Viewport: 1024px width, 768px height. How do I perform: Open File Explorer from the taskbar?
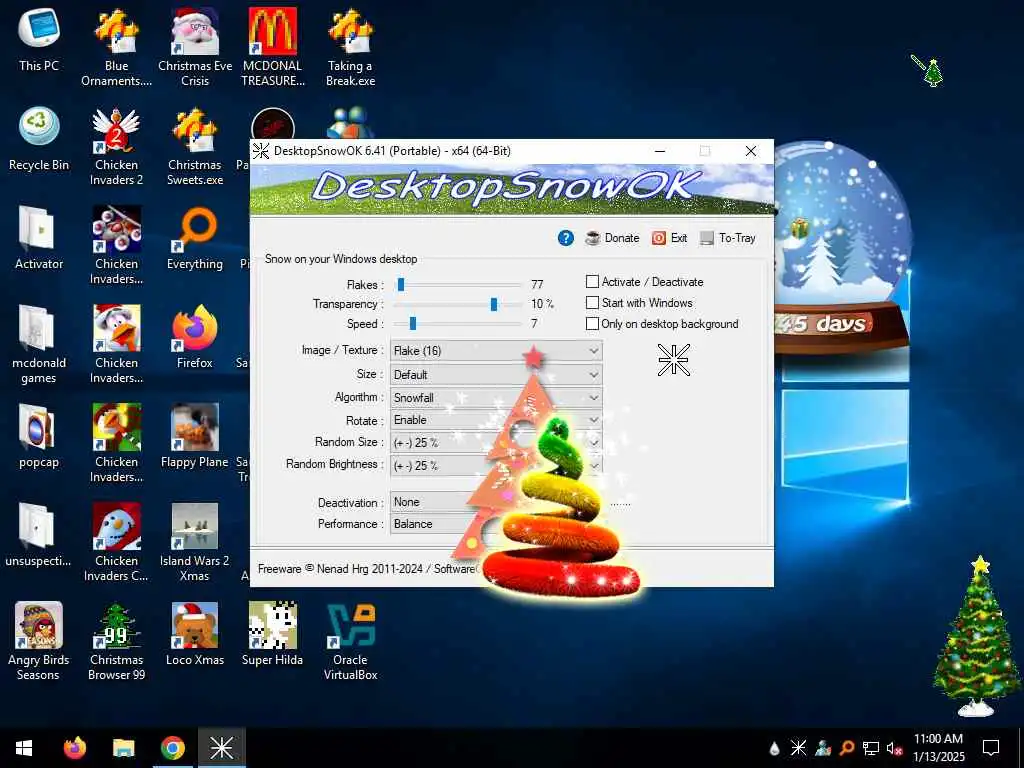123,748
